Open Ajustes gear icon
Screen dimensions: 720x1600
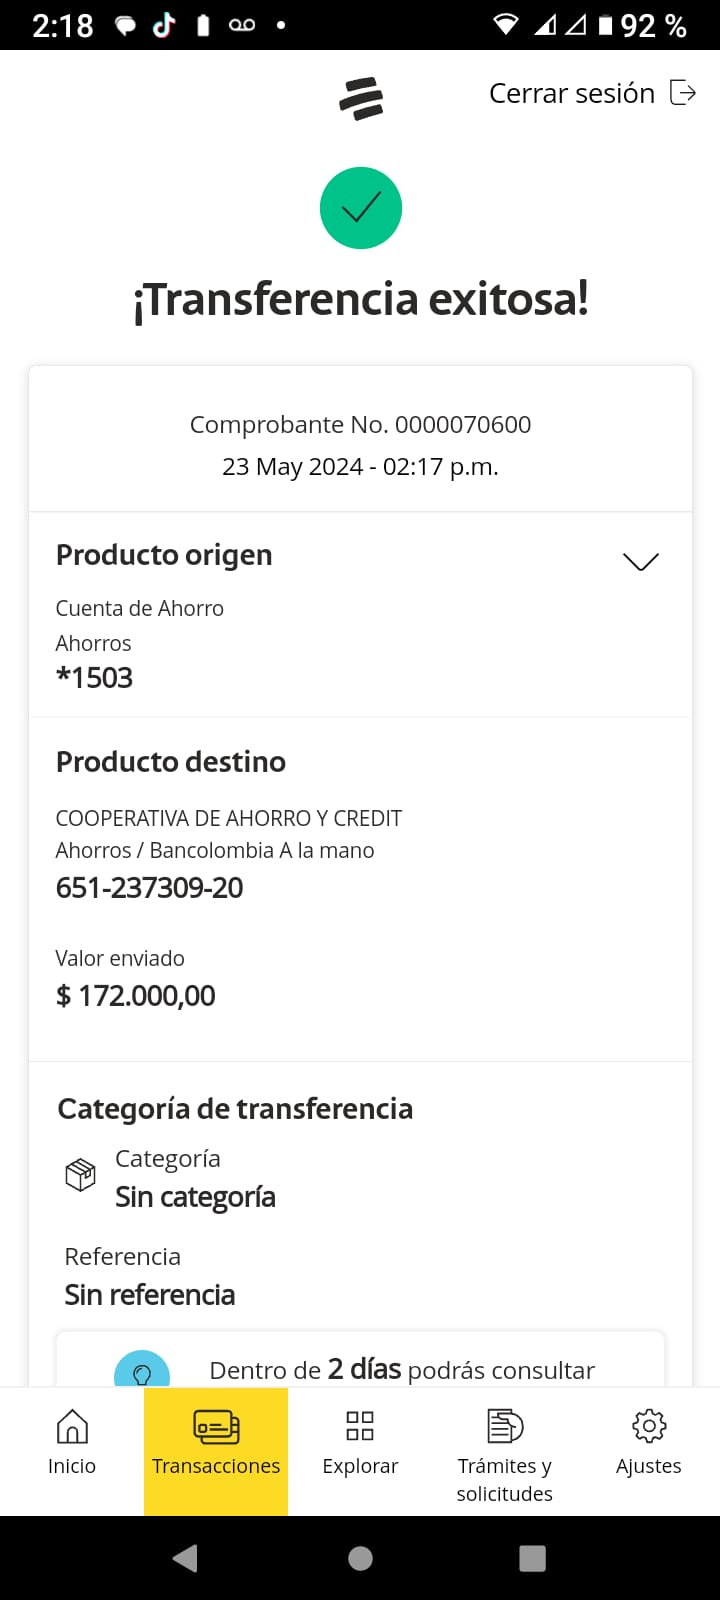[x=649, y=1426]
